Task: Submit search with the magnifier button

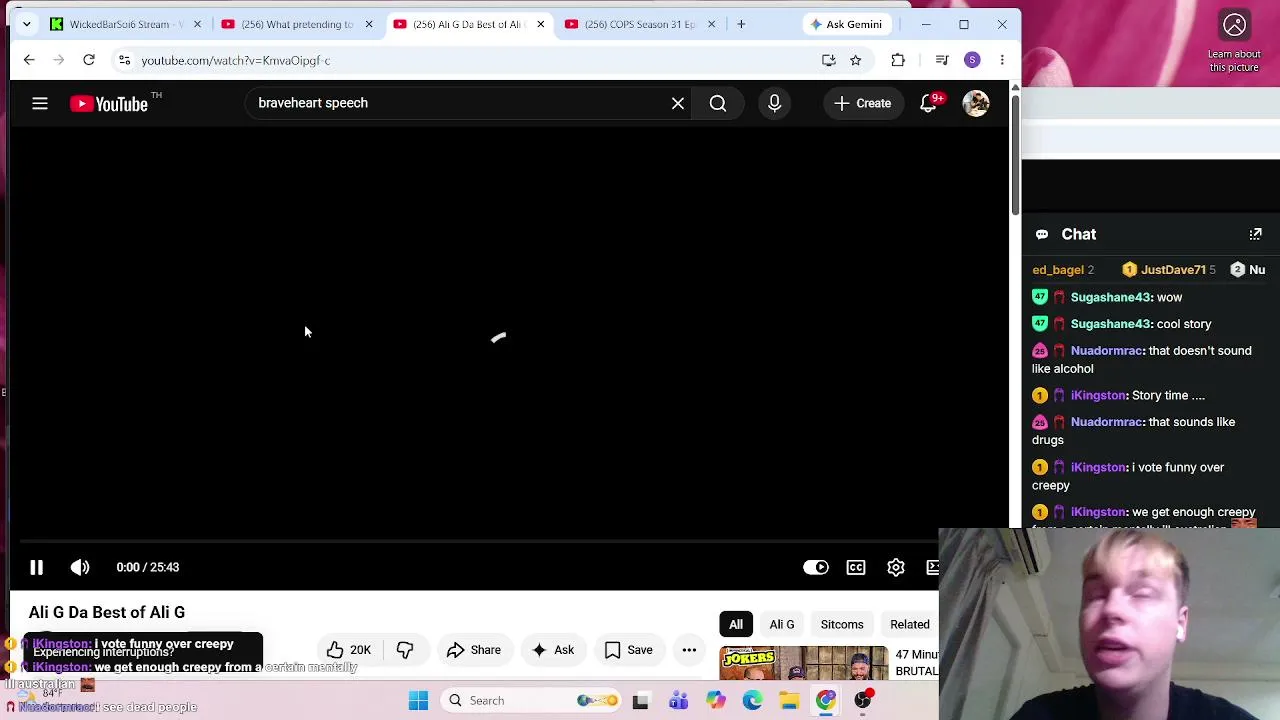Action: click(718, 103)
